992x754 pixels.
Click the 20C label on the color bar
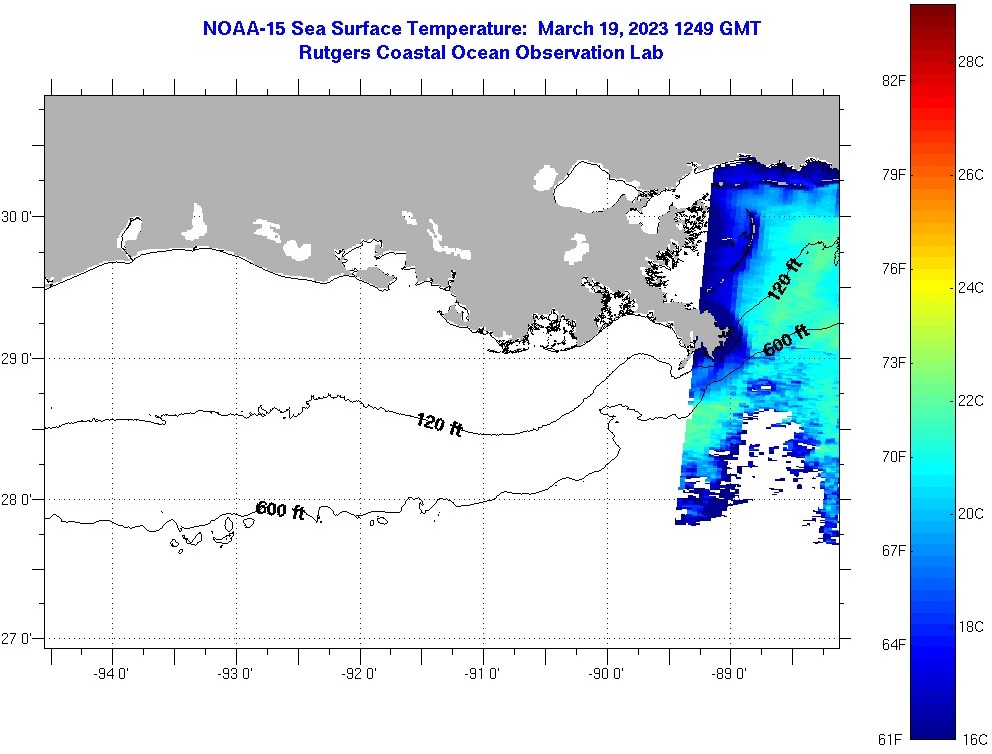pyautogui.click(x=970, y=514)
